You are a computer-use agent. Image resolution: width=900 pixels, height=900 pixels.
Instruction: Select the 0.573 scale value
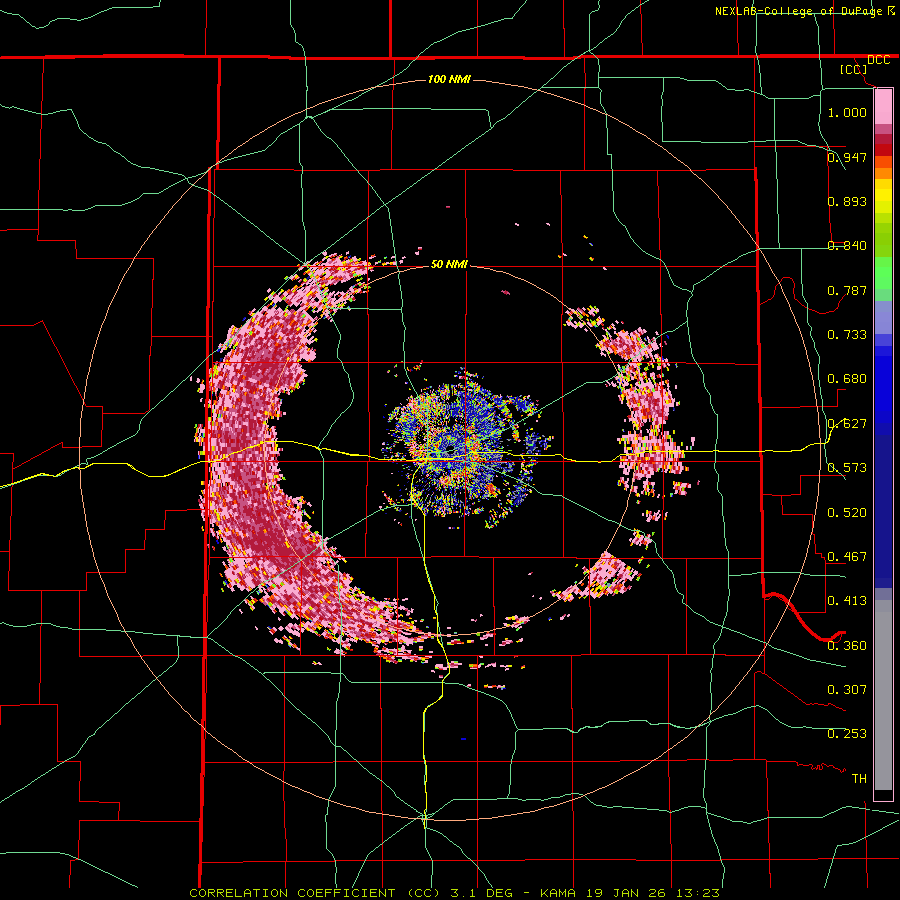[847, 468]
